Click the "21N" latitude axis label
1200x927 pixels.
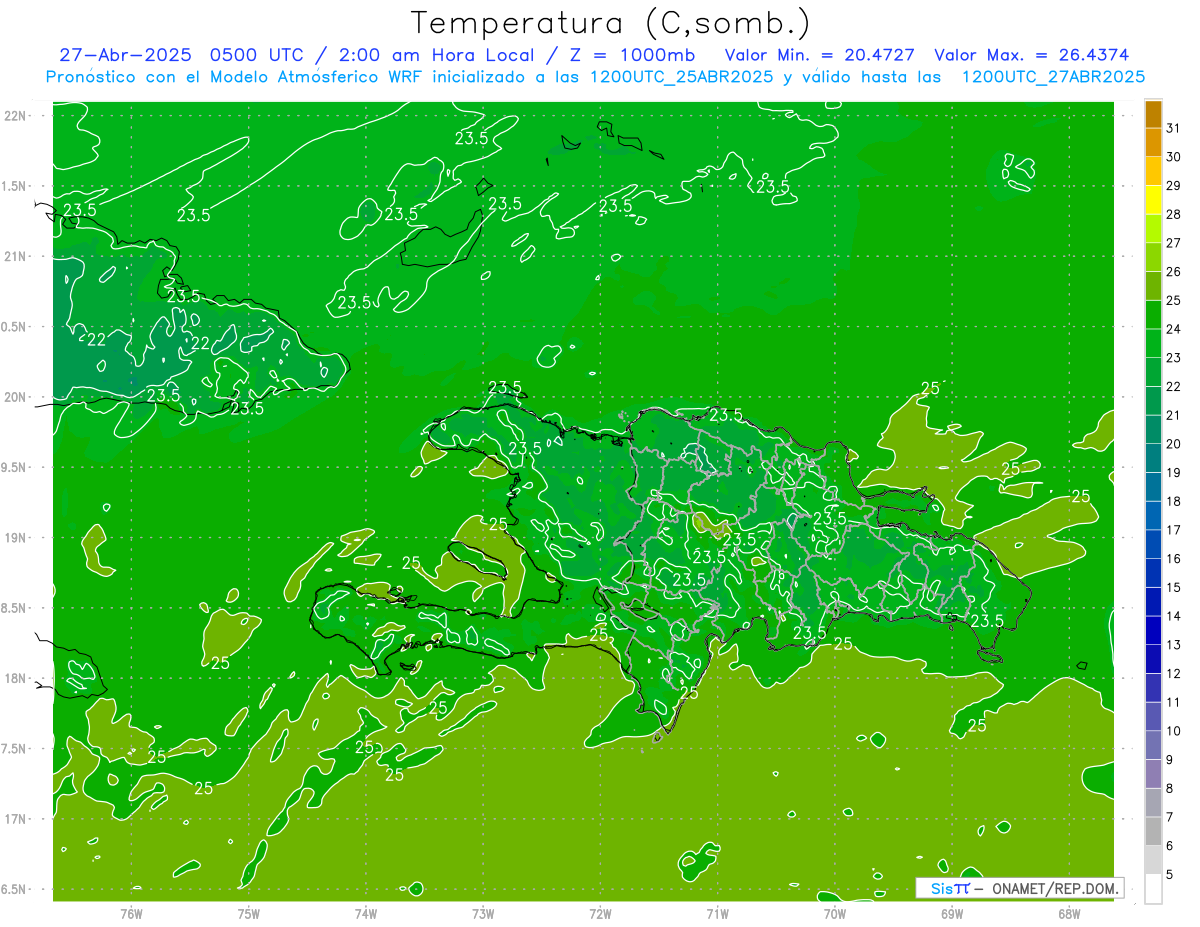[x=16, y=257]
